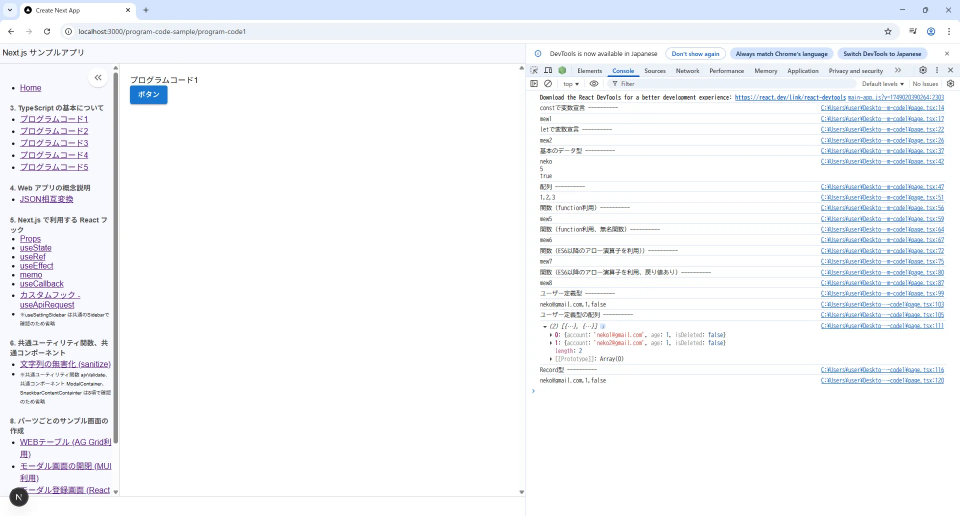Screen dimensions: 960x516
Task: Open the react-devtools download link
Action: [790, 97]
